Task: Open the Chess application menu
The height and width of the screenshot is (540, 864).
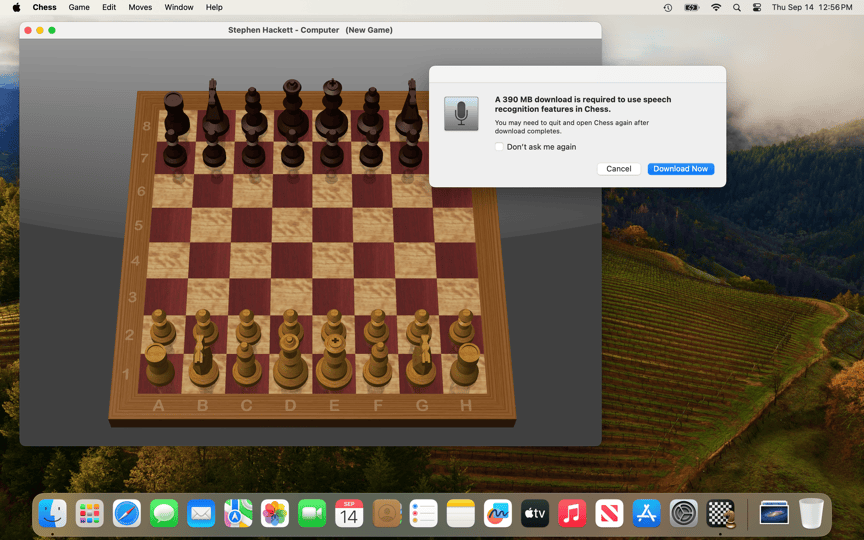Action: pos(44,7)
